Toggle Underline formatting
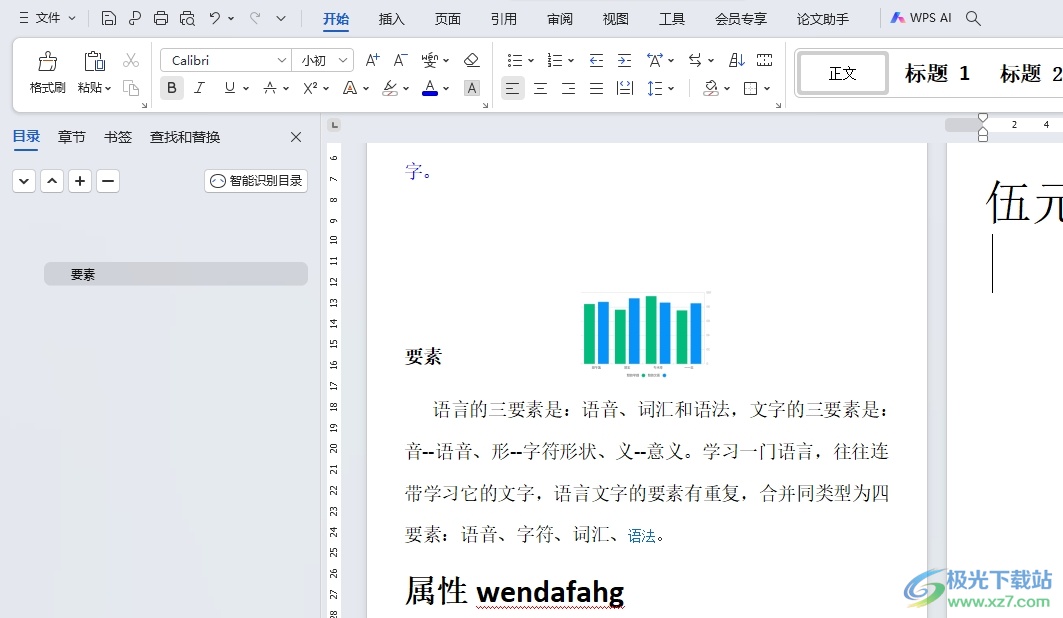The width and height of the screenshot is (1063, 618). point(230,88)
